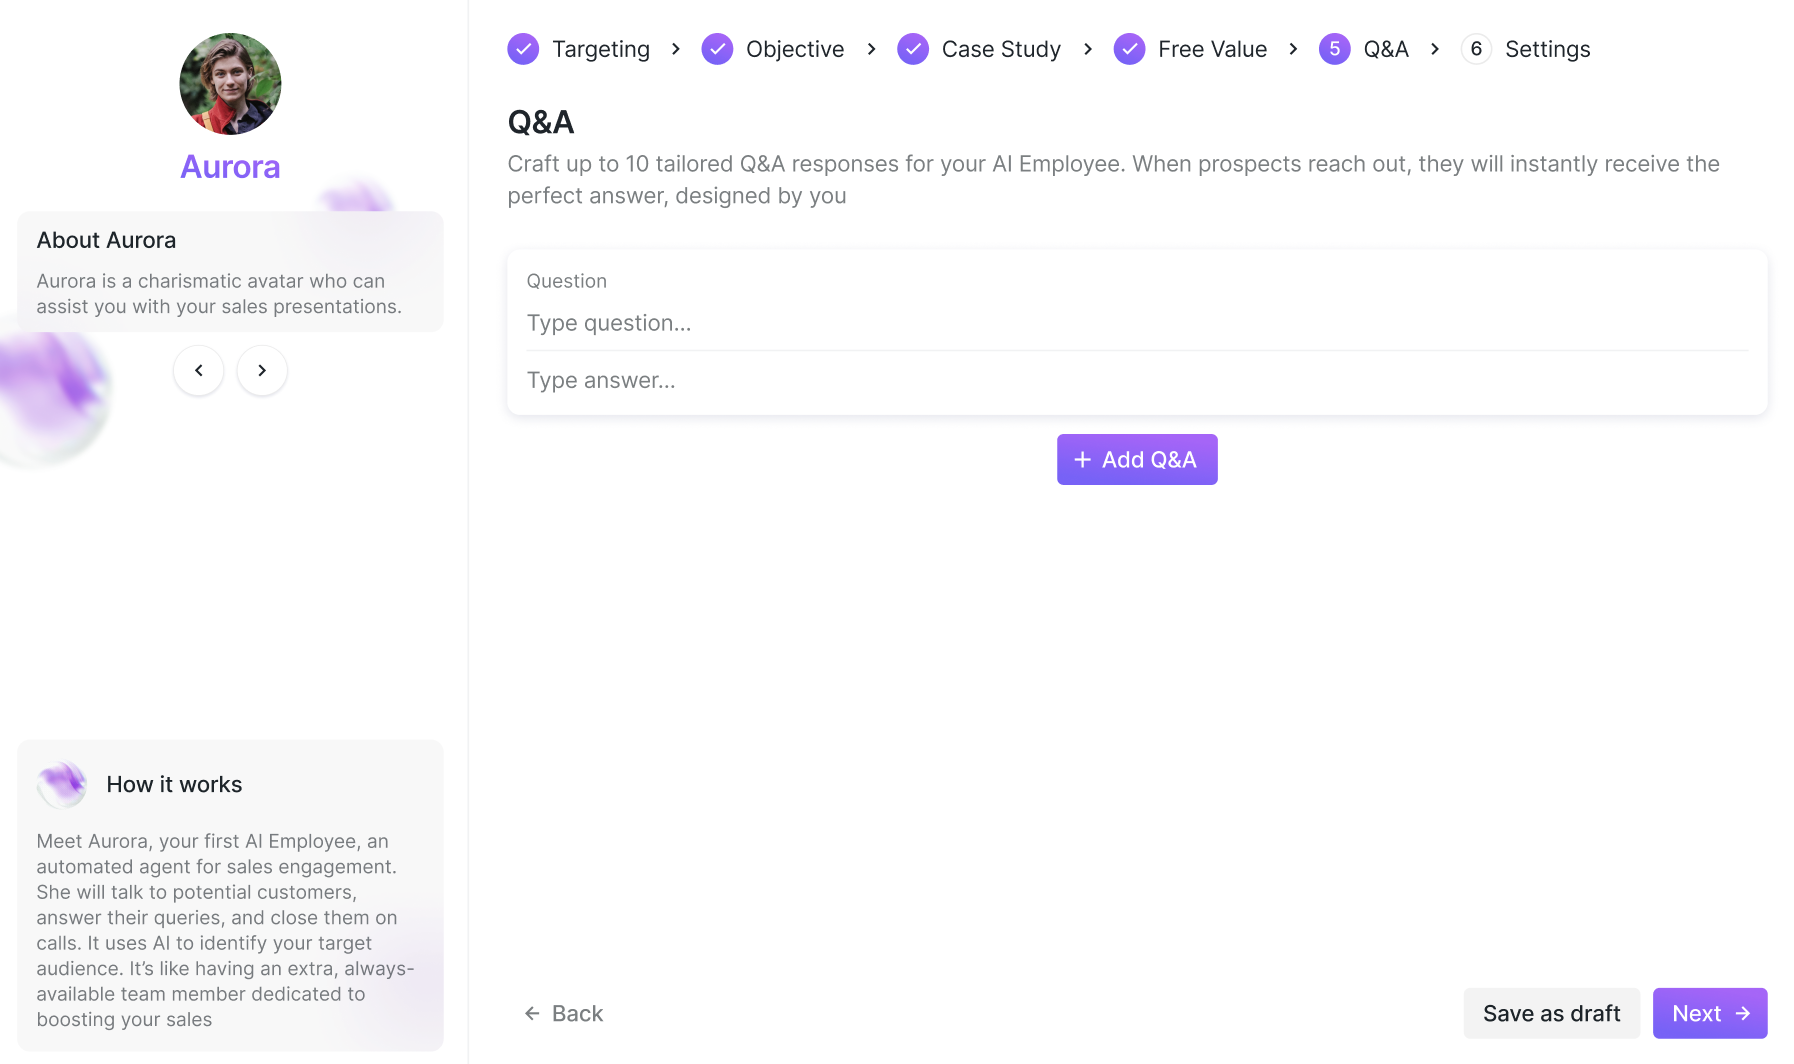Click the How it works orb icon
Viewport: 1794px width, 1064px height.
62,784
